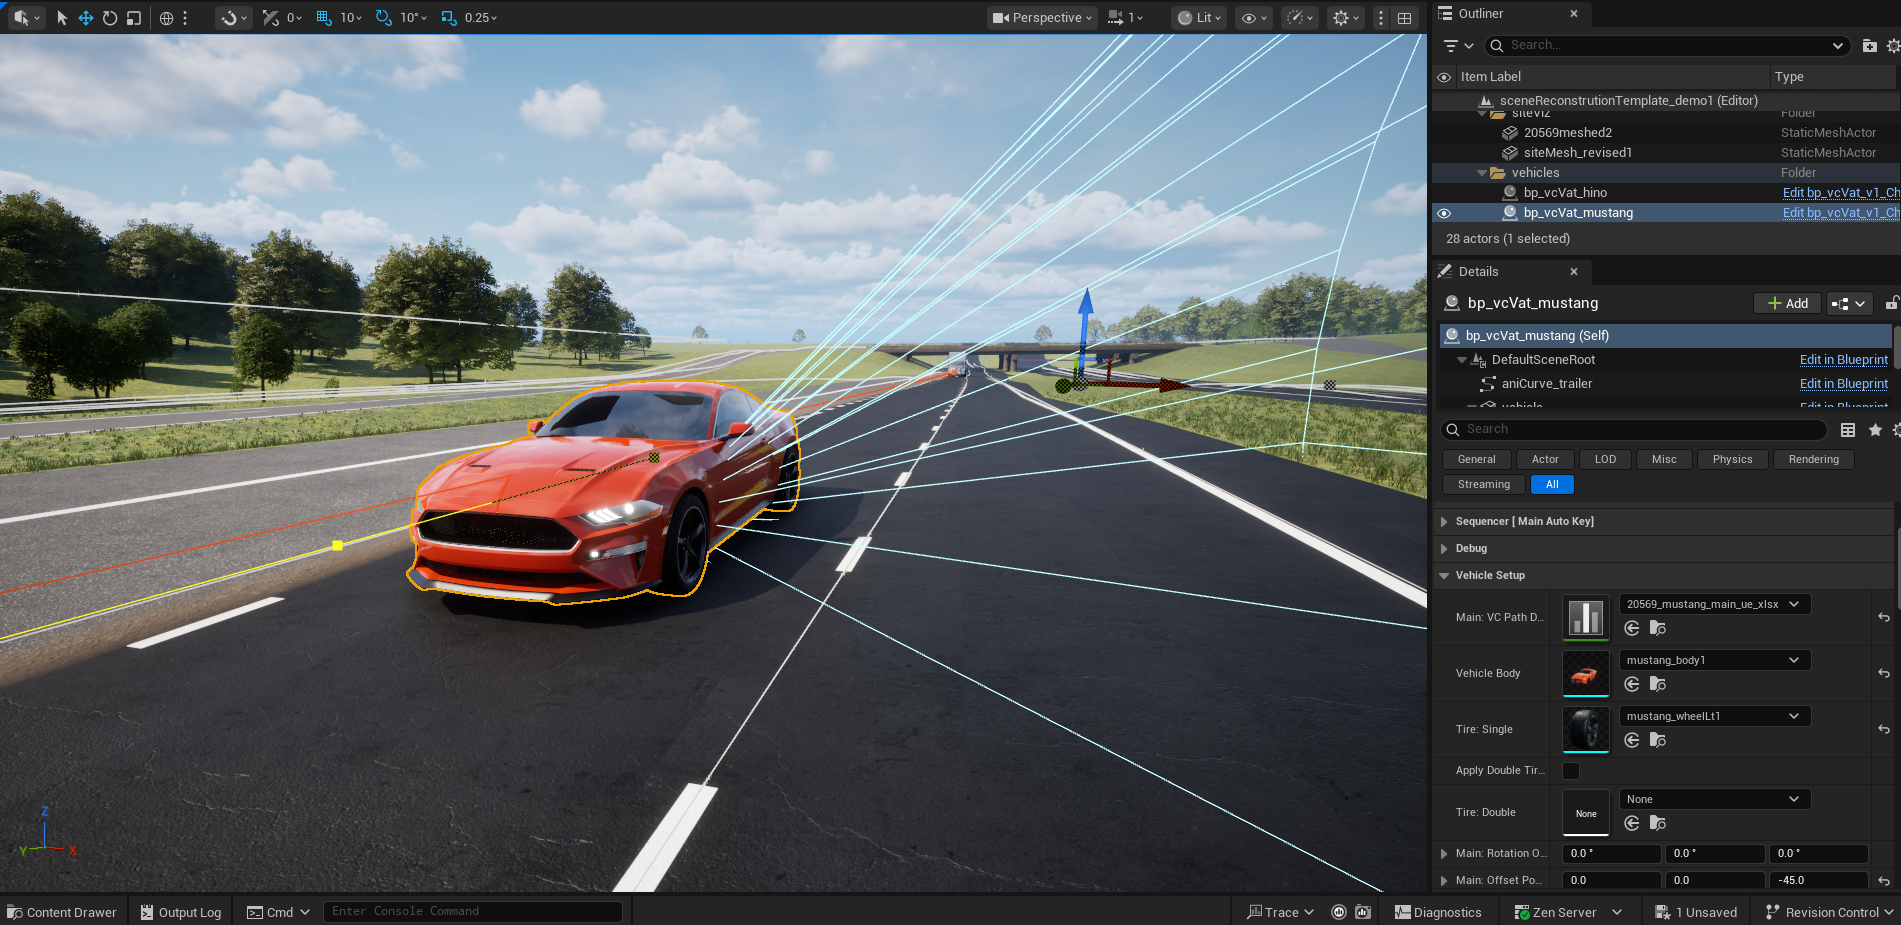Toggle visibility of bp_vcVat_mustang actor
Screen dimensions: 1901x925
pos(1444,213)
